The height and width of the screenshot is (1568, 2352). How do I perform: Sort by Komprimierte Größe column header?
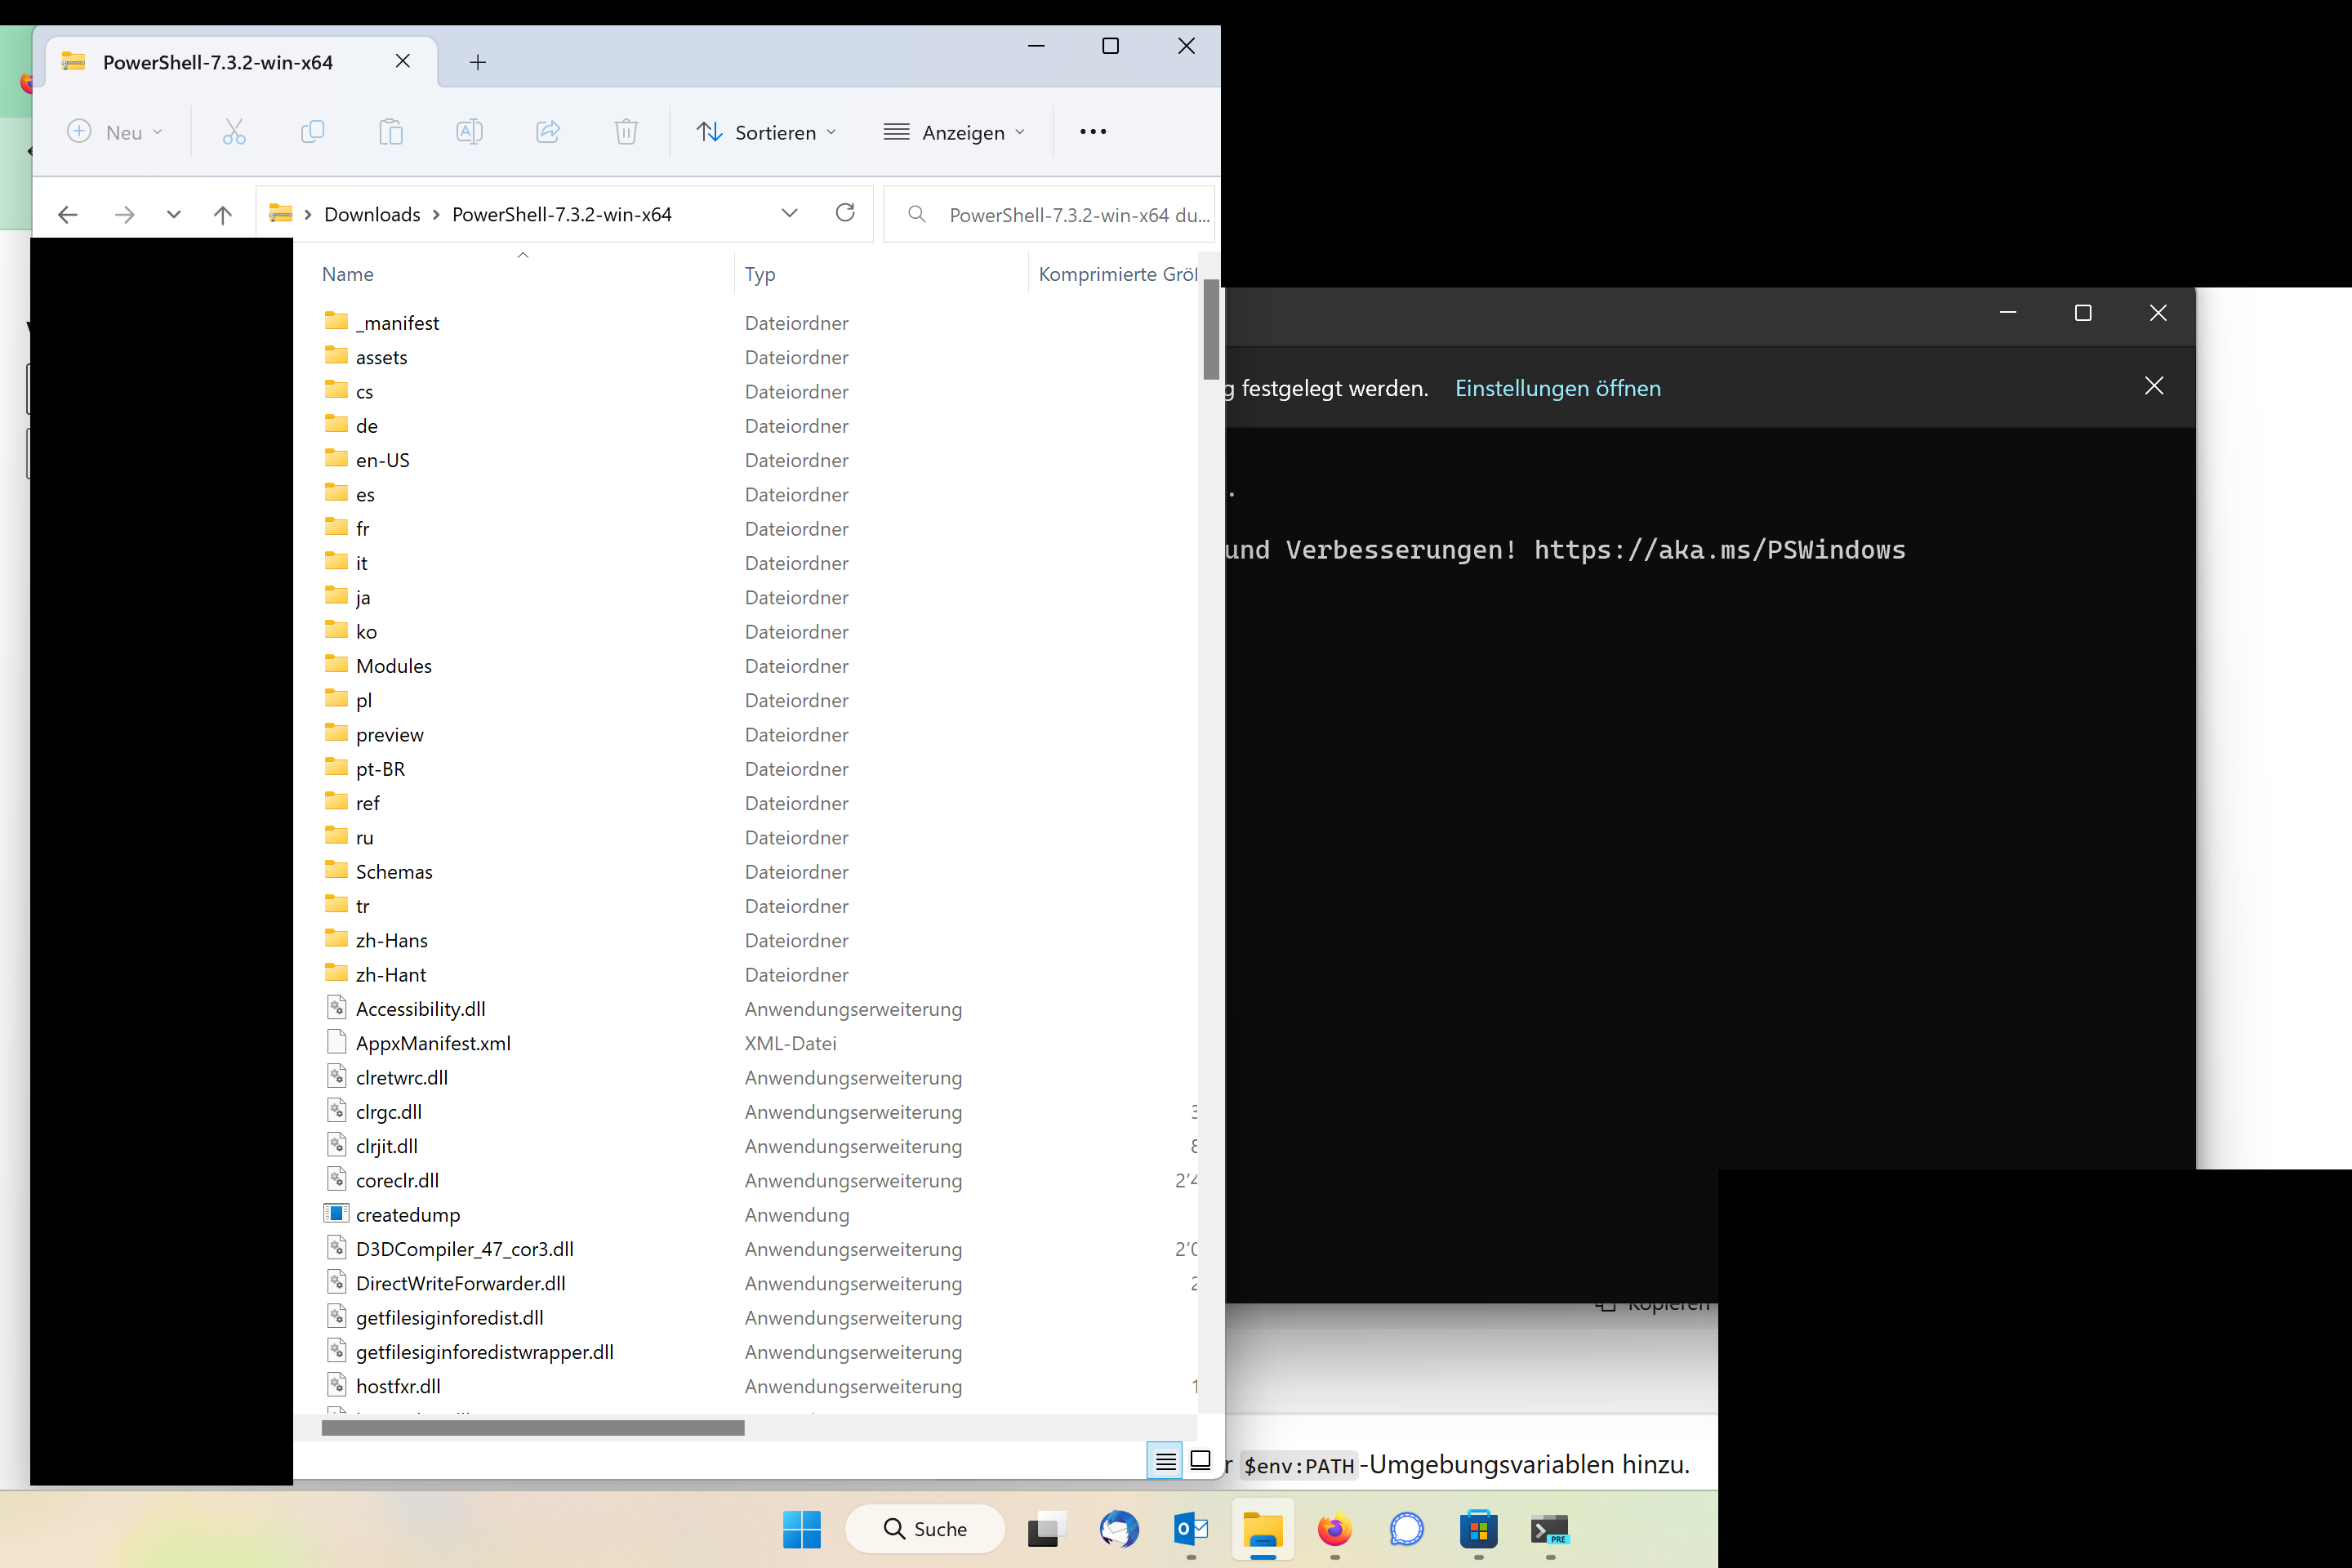click(1117, 274)
